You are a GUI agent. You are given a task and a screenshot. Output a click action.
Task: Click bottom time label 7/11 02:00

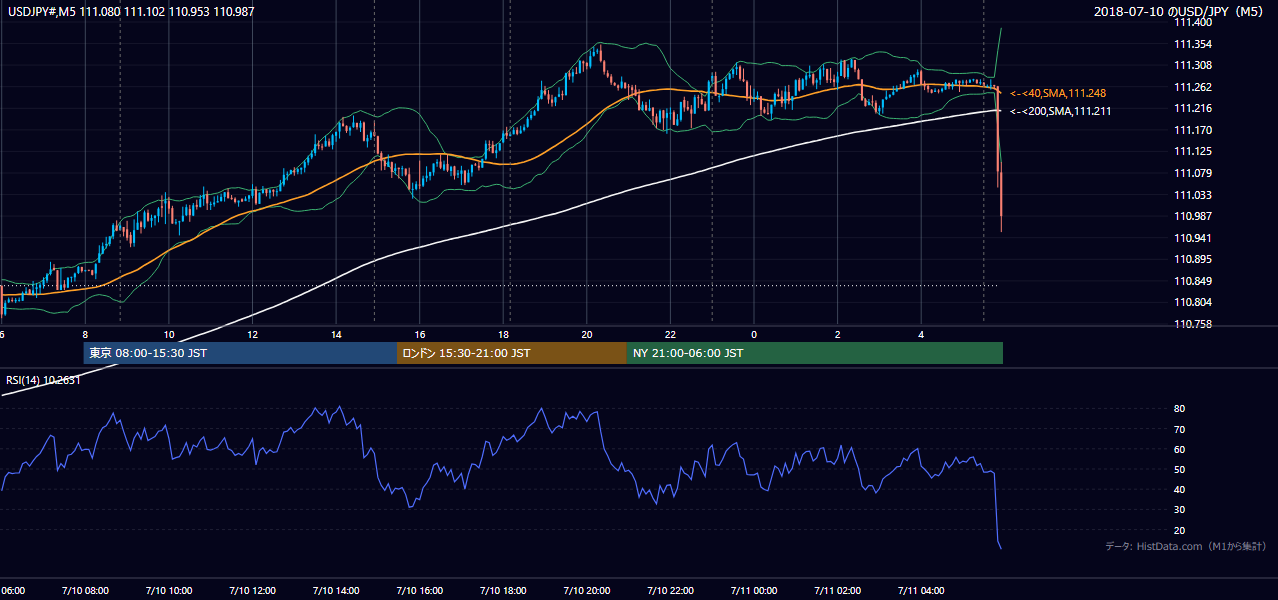point(837,591)
